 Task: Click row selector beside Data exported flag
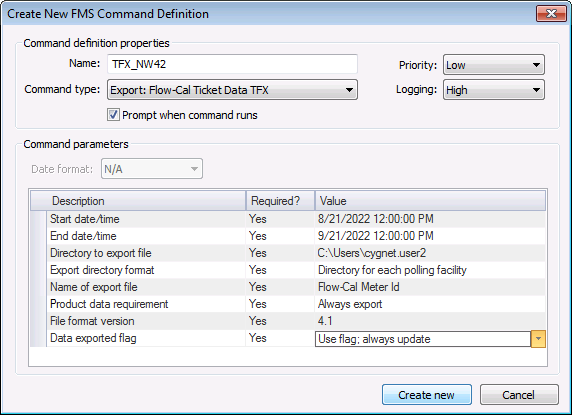(38, 338)
